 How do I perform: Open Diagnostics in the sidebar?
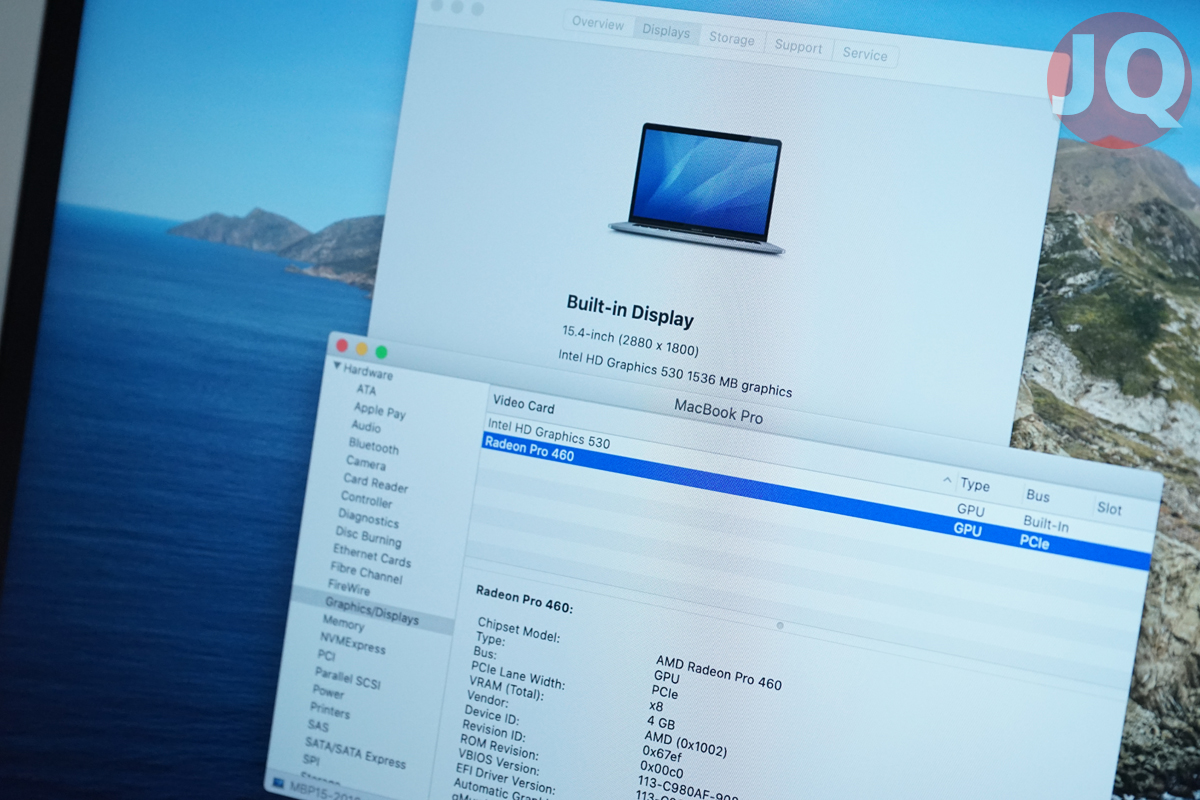[368, 518]
